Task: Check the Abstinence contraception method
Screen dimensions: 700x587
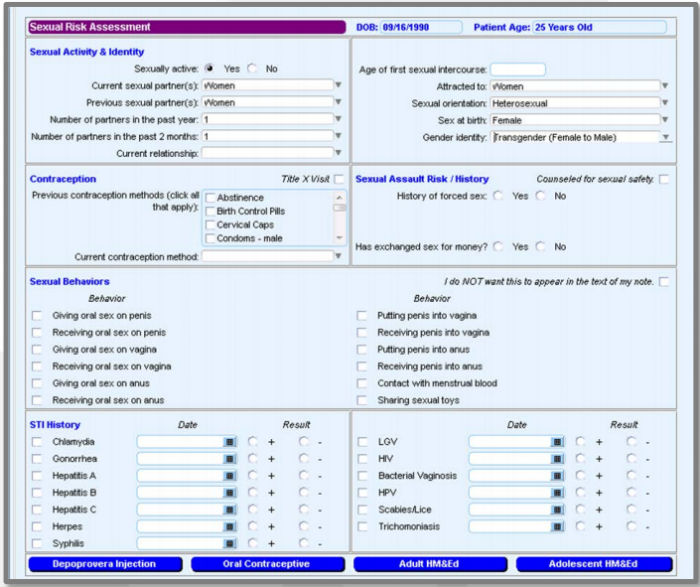Action: 210,198
